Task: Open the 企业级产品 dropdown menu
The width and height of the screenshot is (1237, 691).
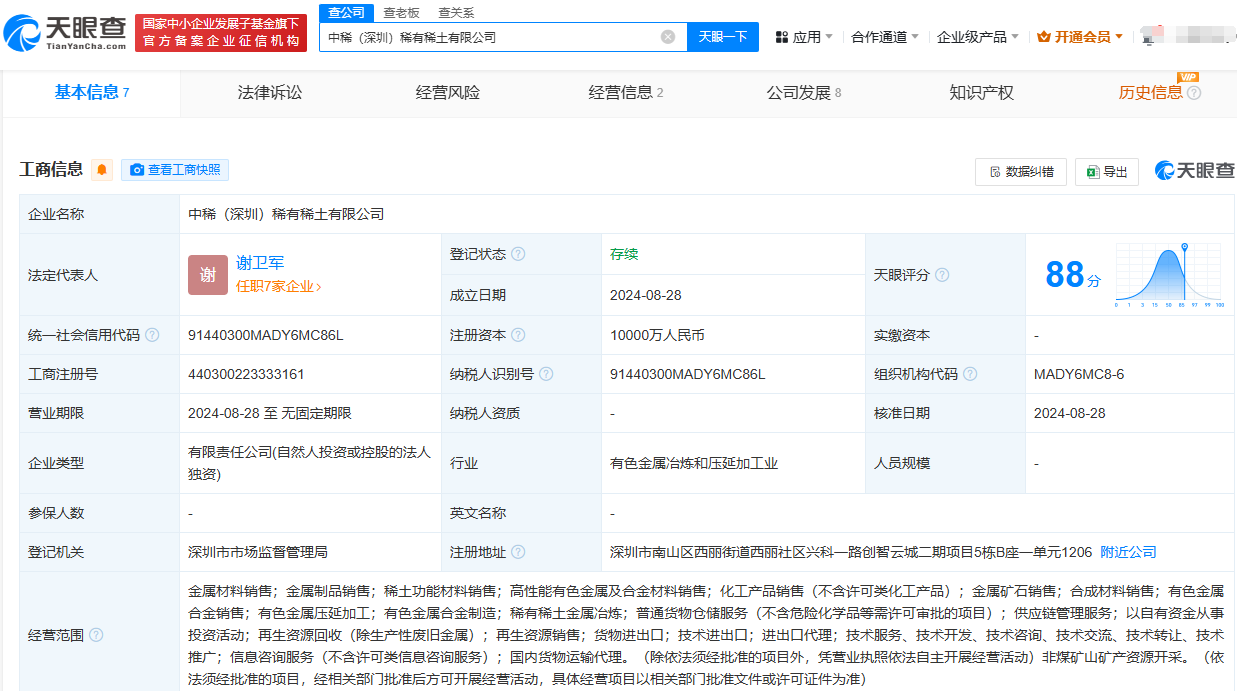Action: coord(978,37)
